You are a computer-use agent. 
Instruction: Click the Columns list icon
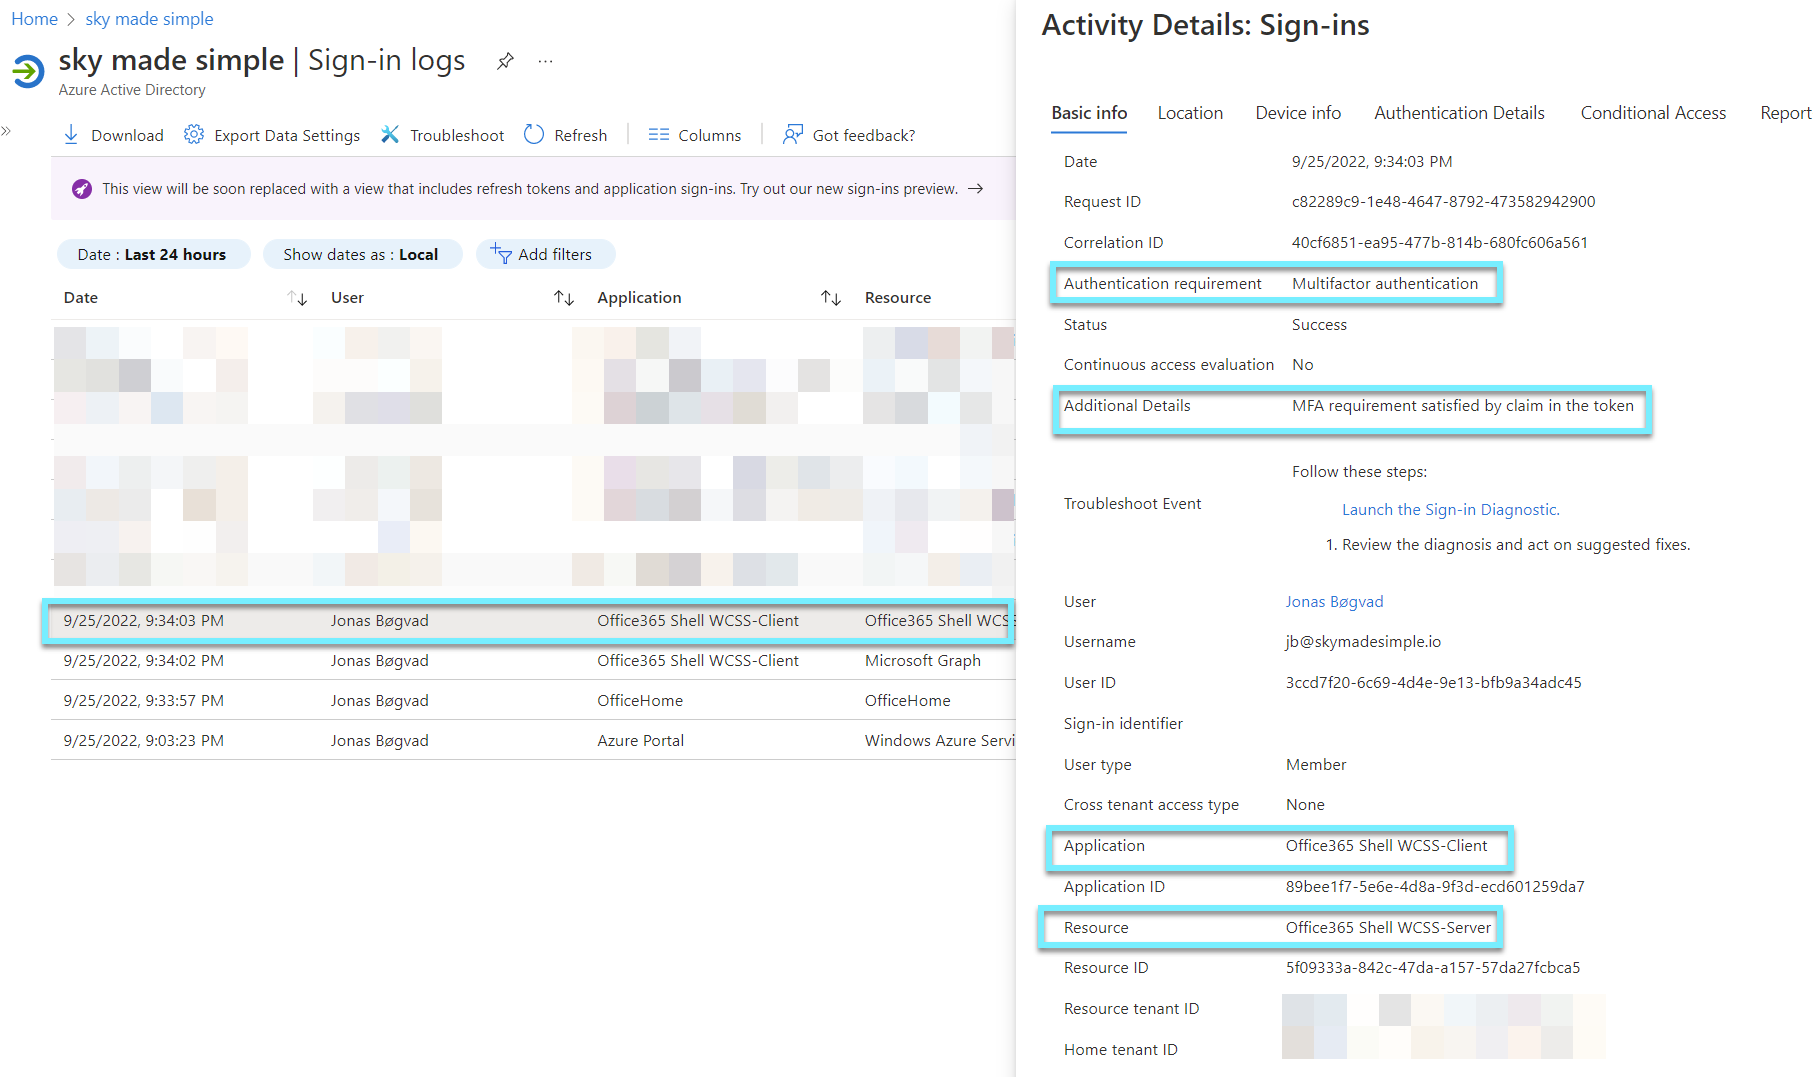tap(658, 135)
